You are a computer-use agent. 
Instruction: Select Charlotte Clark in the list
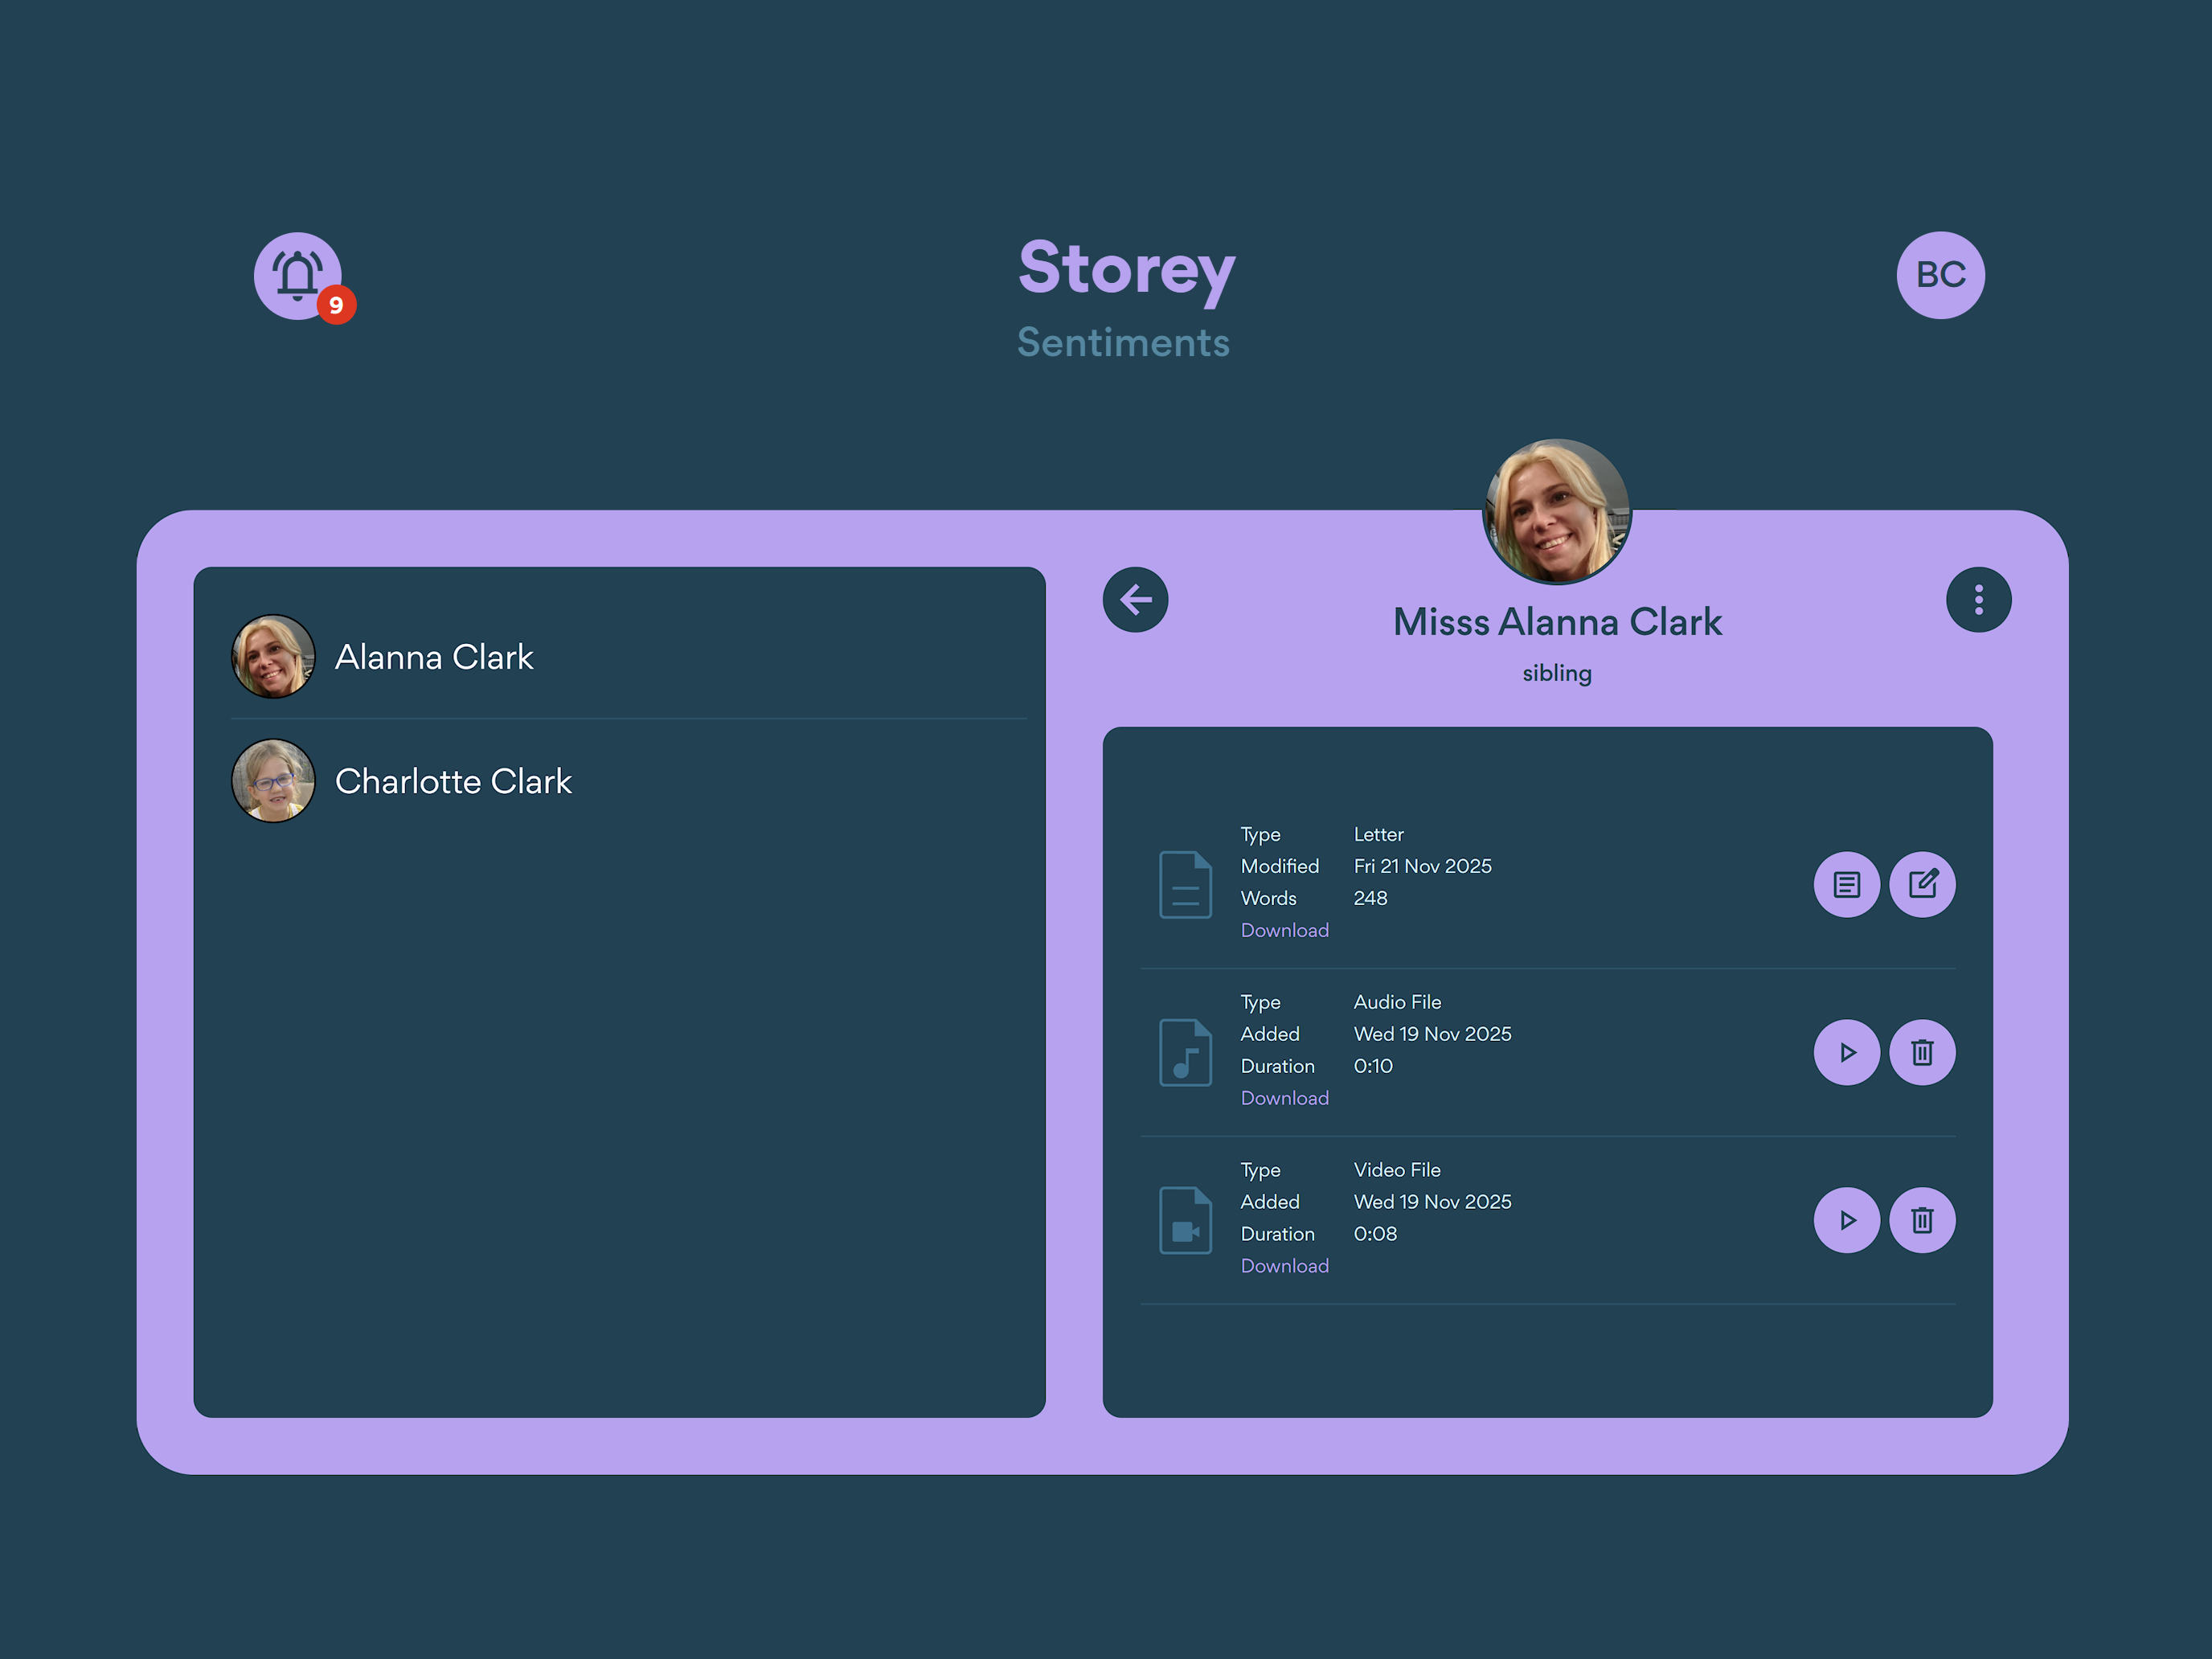(628, 781)
